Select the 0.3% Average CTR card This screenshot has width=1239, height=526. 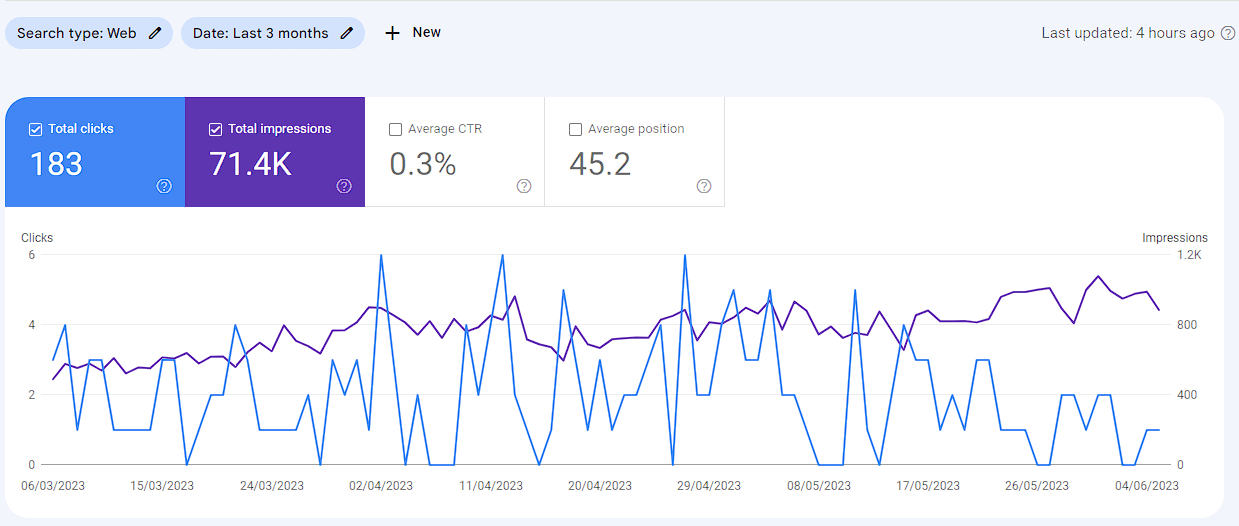(x=455, y=152)
